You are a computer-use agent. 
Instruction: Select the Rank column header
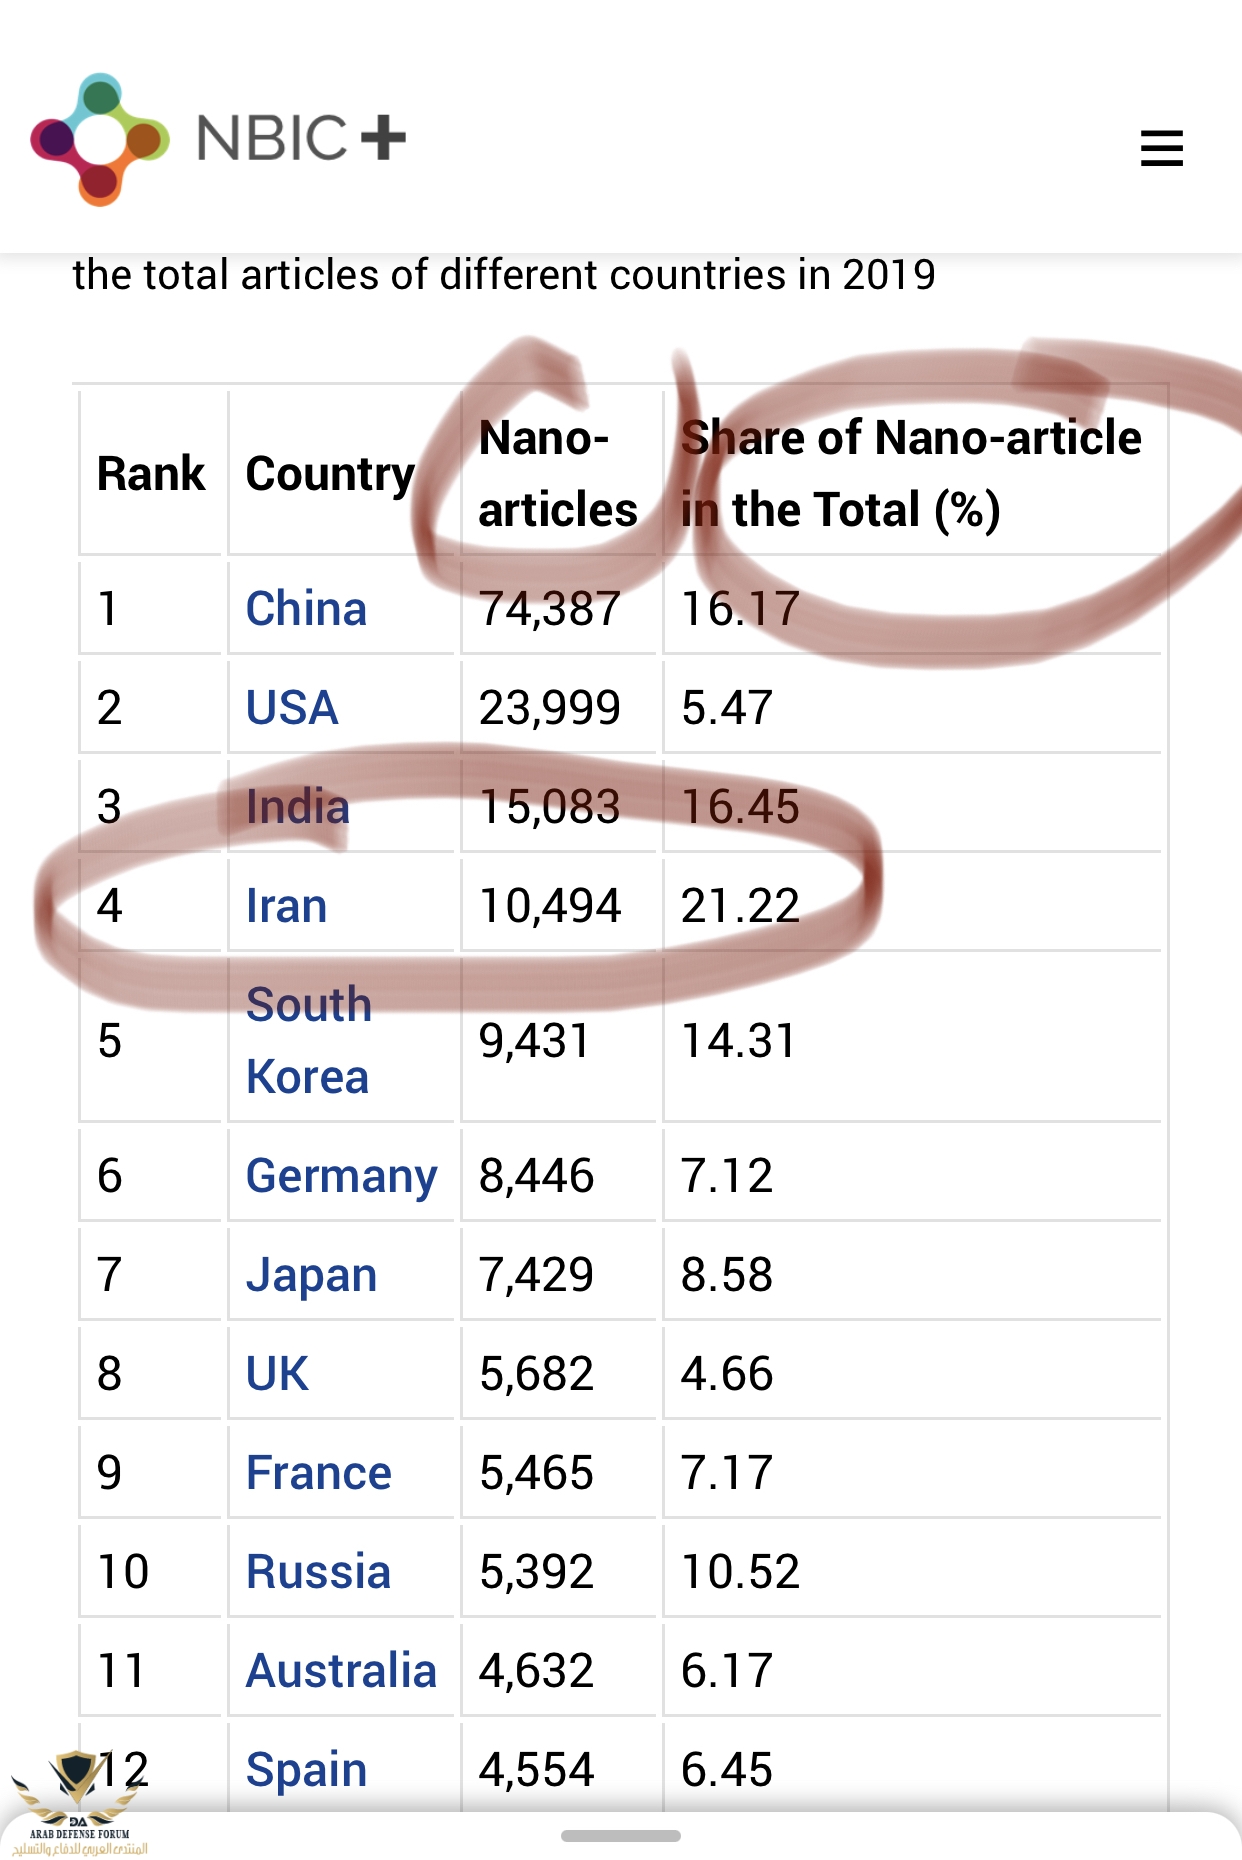coord(150,473)
